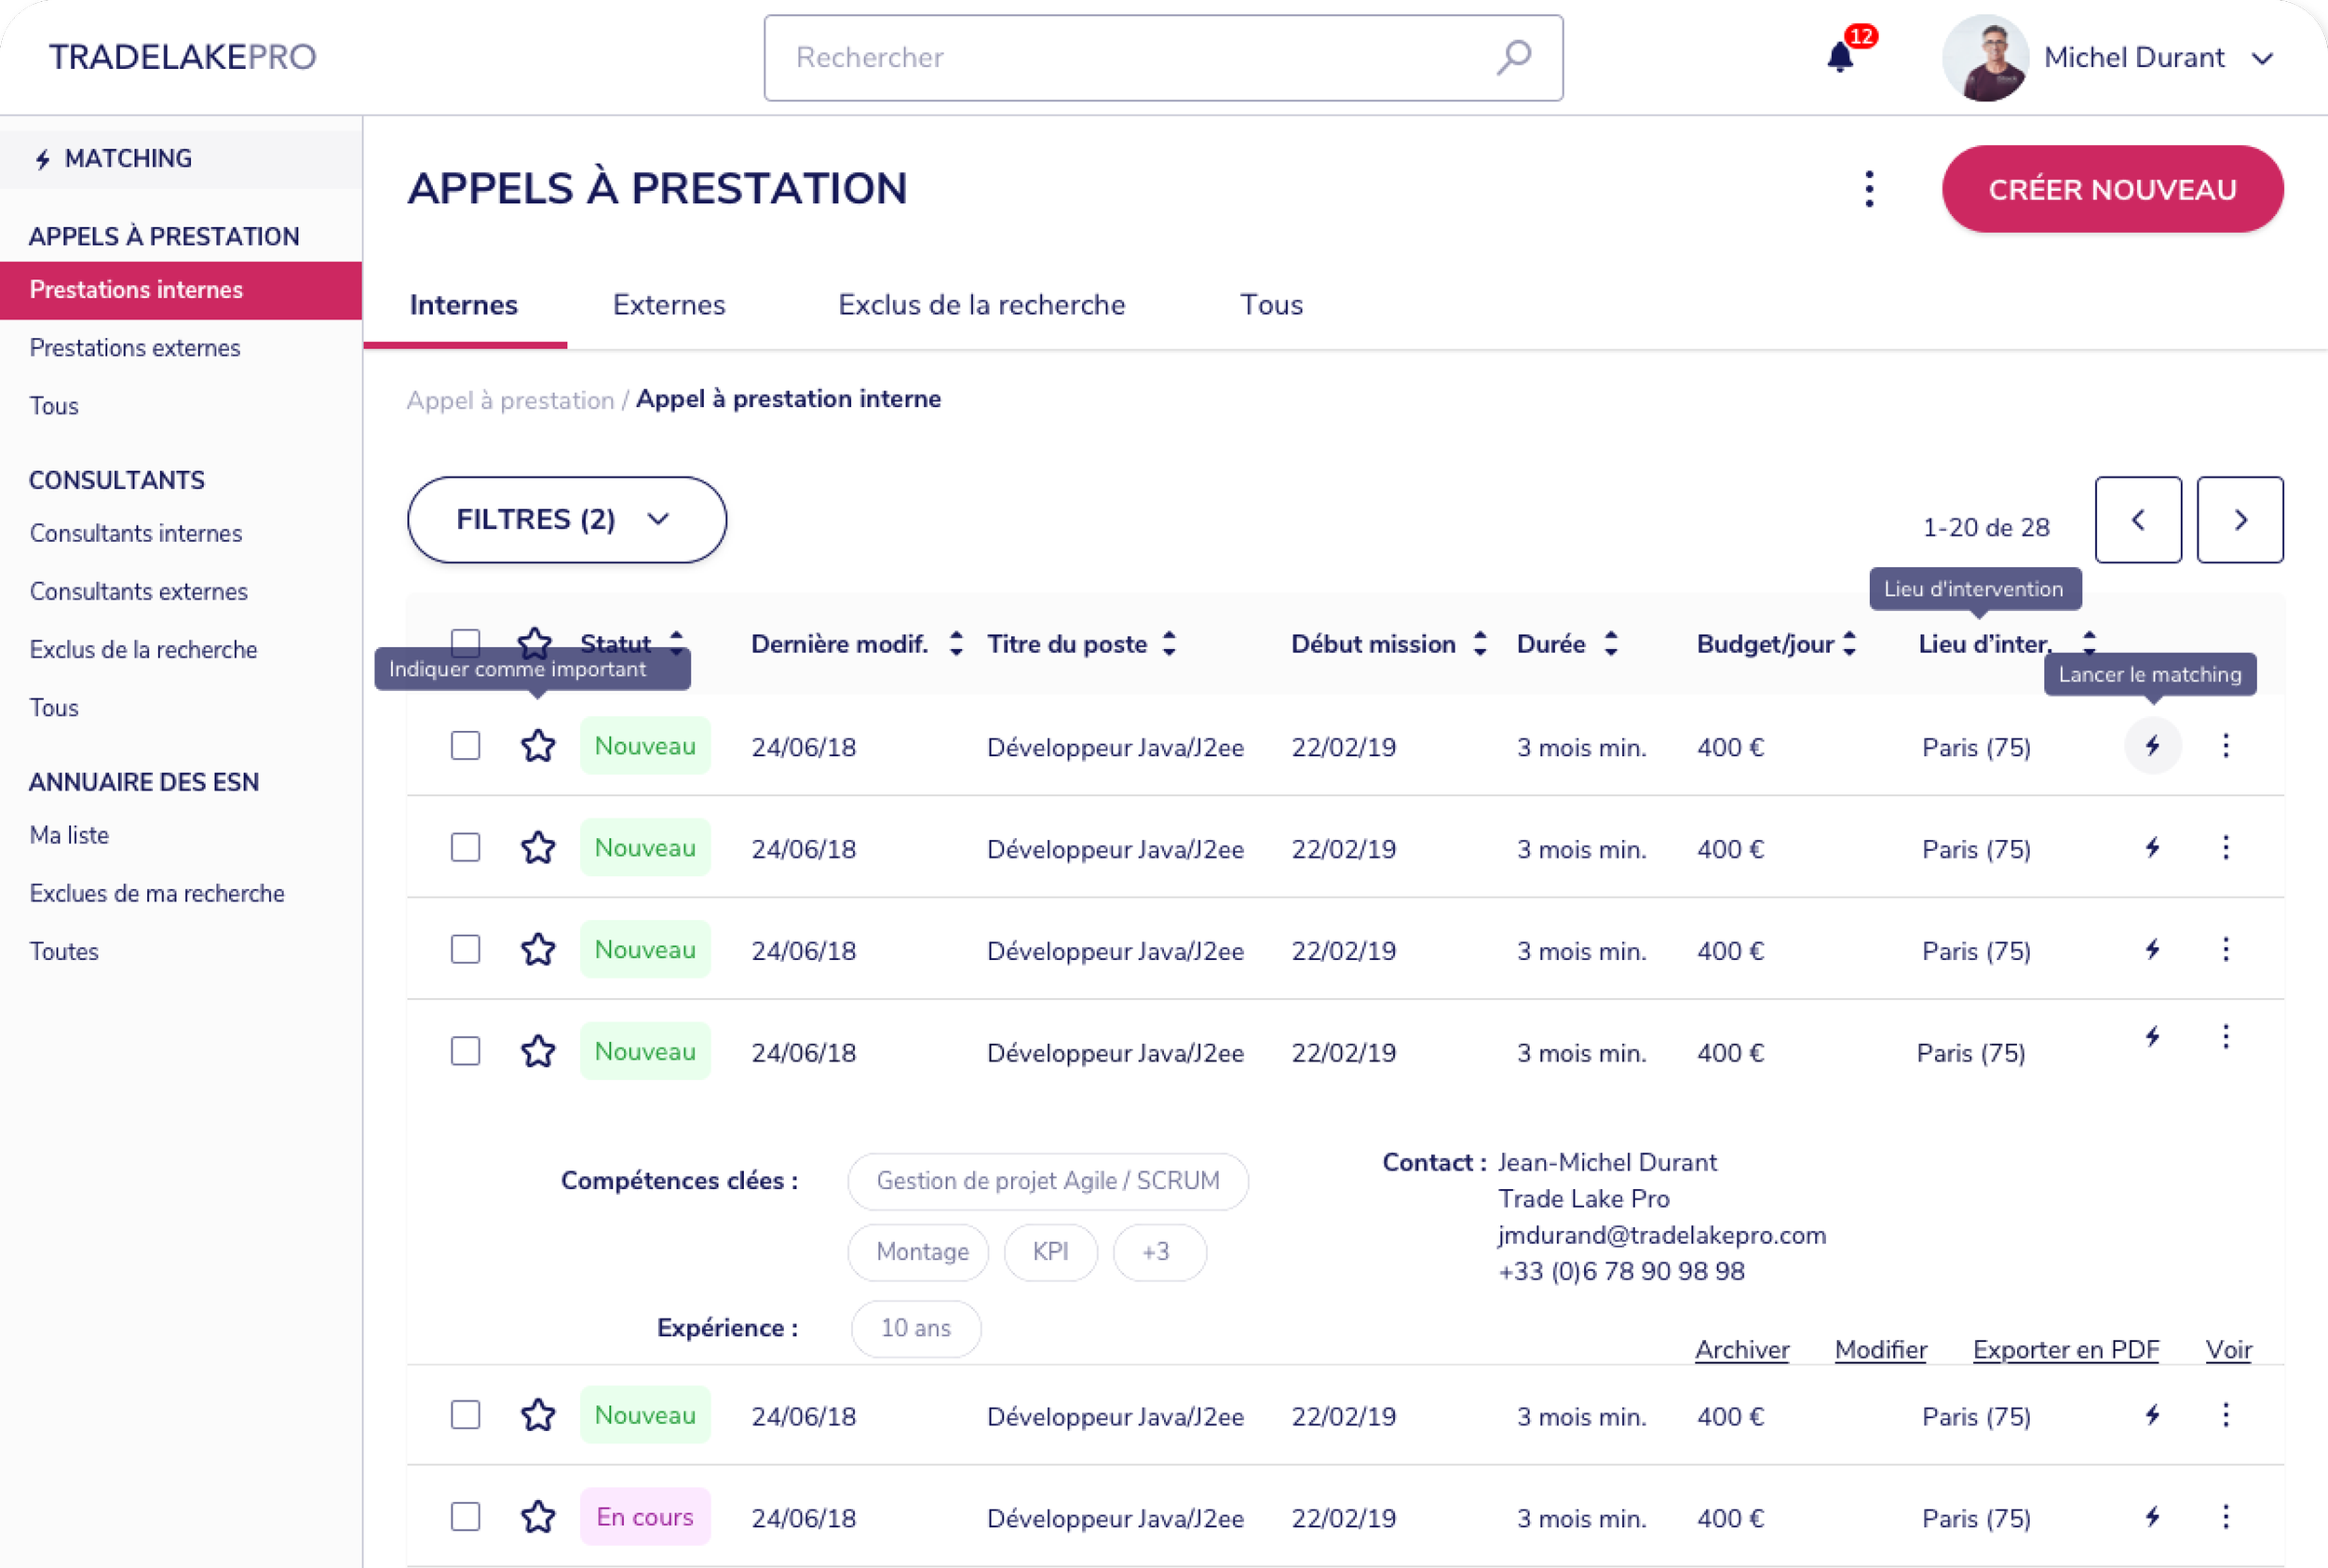
Task: Launch matching on the first row
Action: [2152, 746]
